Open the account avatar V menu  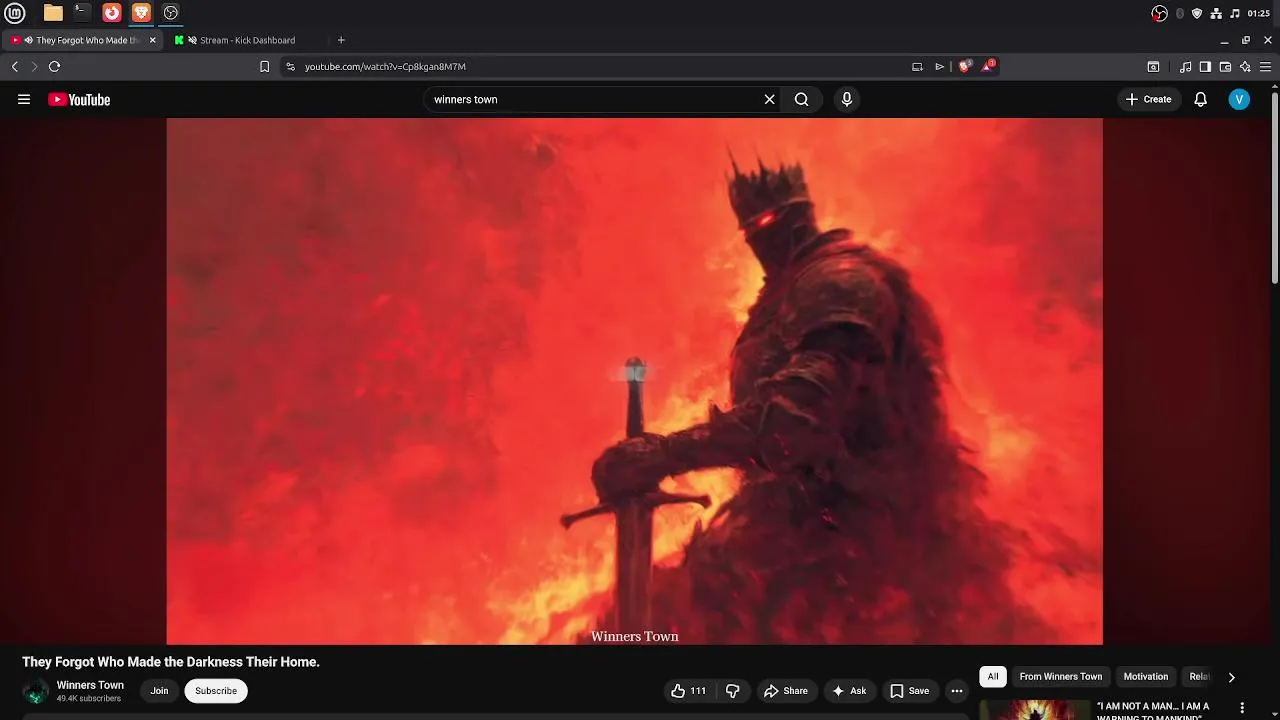point(1239,99)
